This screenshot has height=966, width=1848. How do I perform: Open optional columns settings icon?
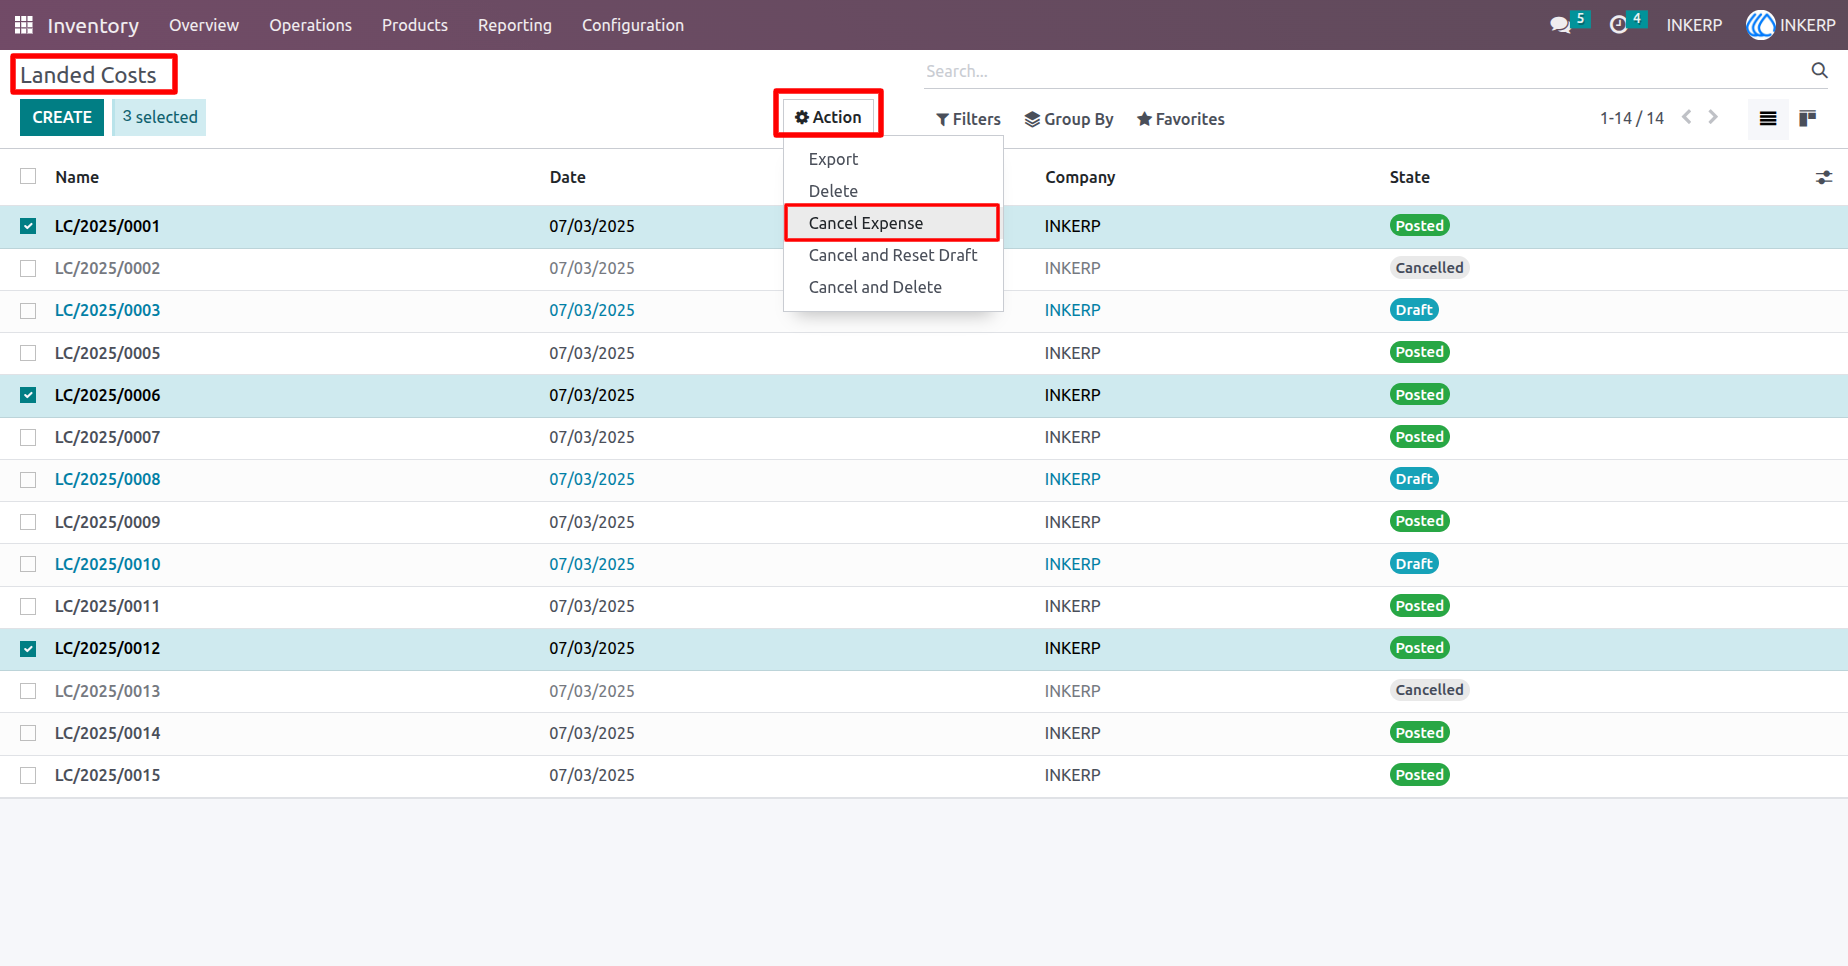coord(1824,177)
